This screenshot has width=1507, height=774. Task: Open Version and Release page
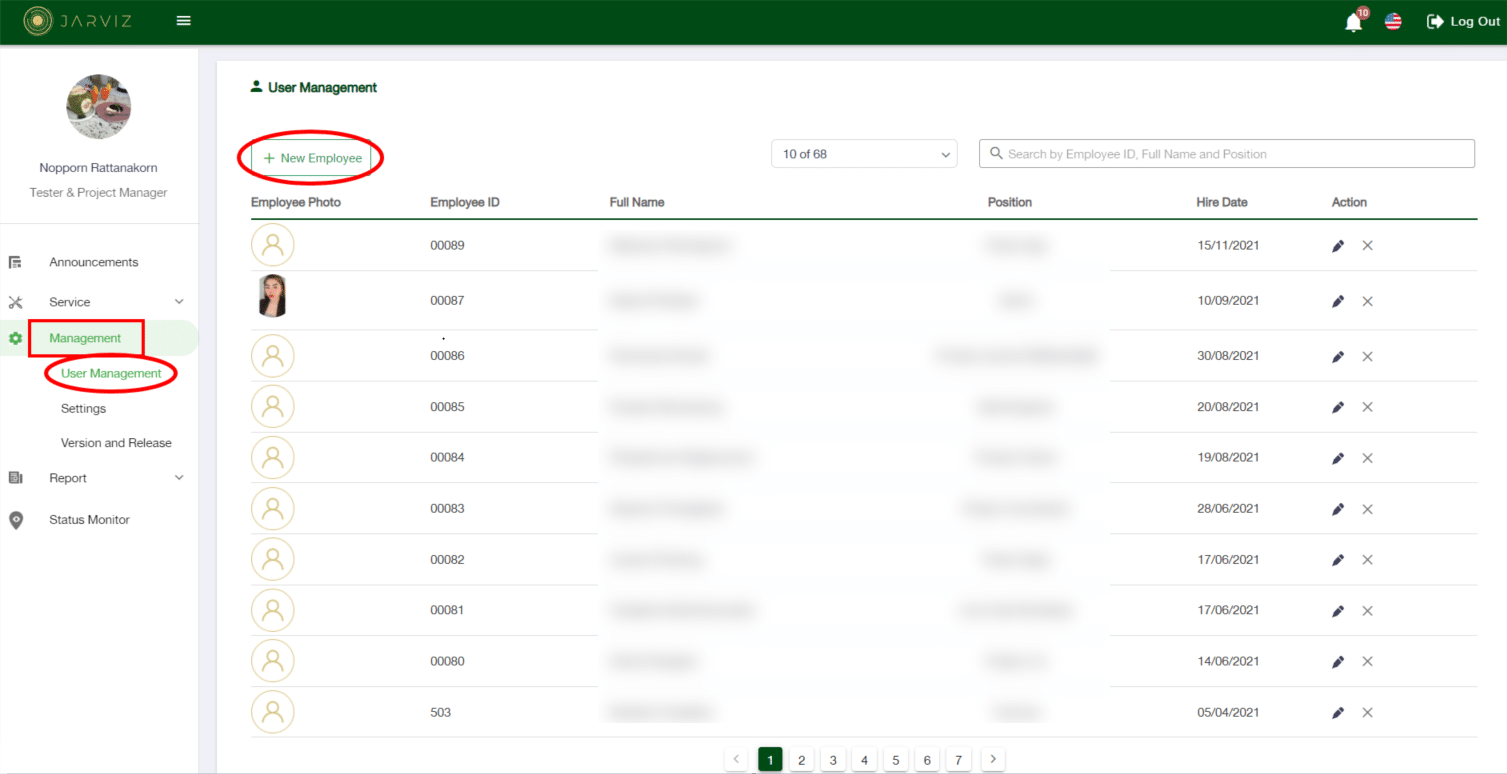[116, 443]
